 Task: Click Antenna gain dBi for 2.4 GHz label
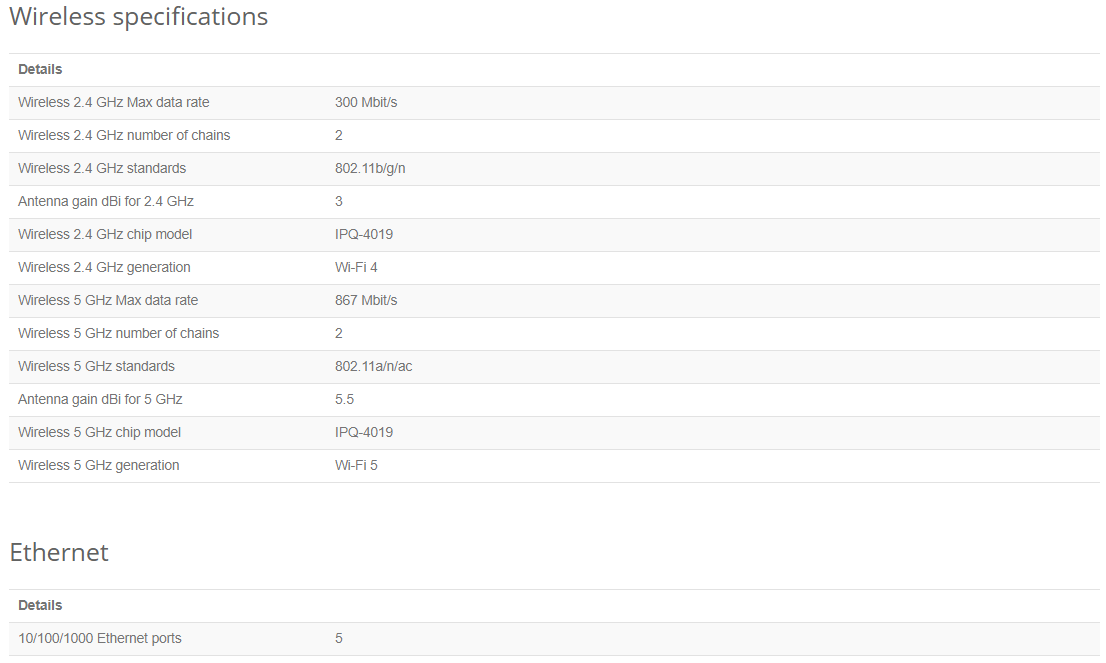coord(106,201)
